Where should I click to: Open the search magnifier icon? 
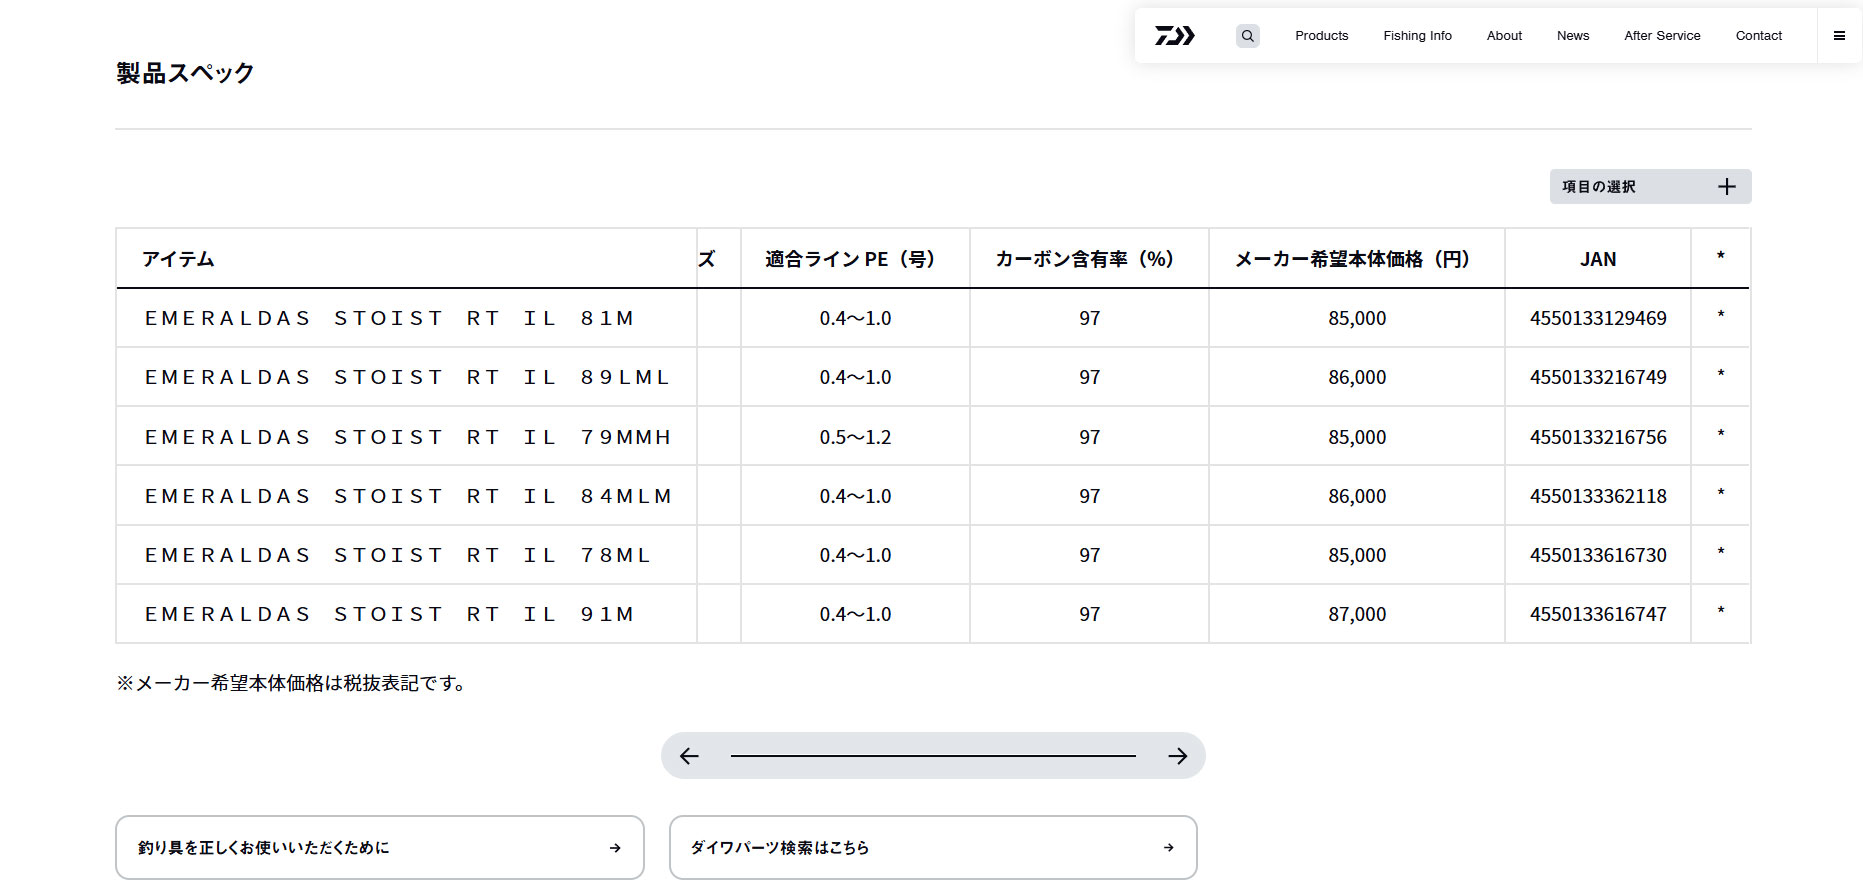1248,36
